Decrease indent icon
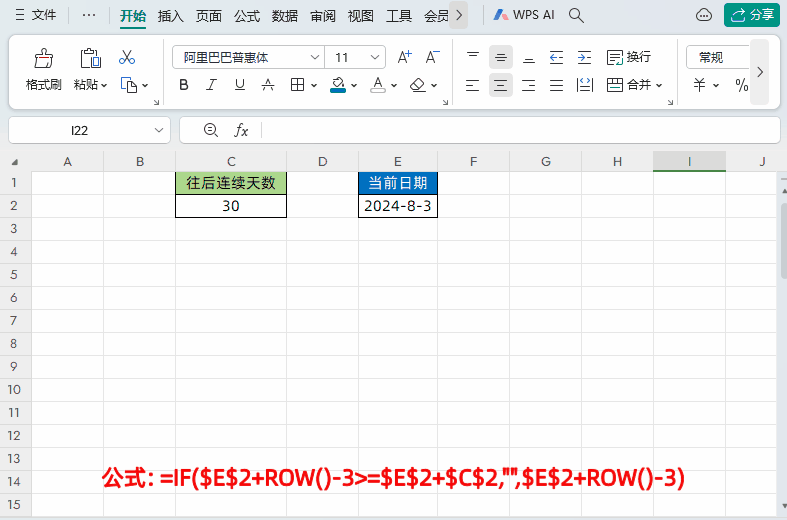This screenshot has height=520, width=787. [x=557, y=57]
